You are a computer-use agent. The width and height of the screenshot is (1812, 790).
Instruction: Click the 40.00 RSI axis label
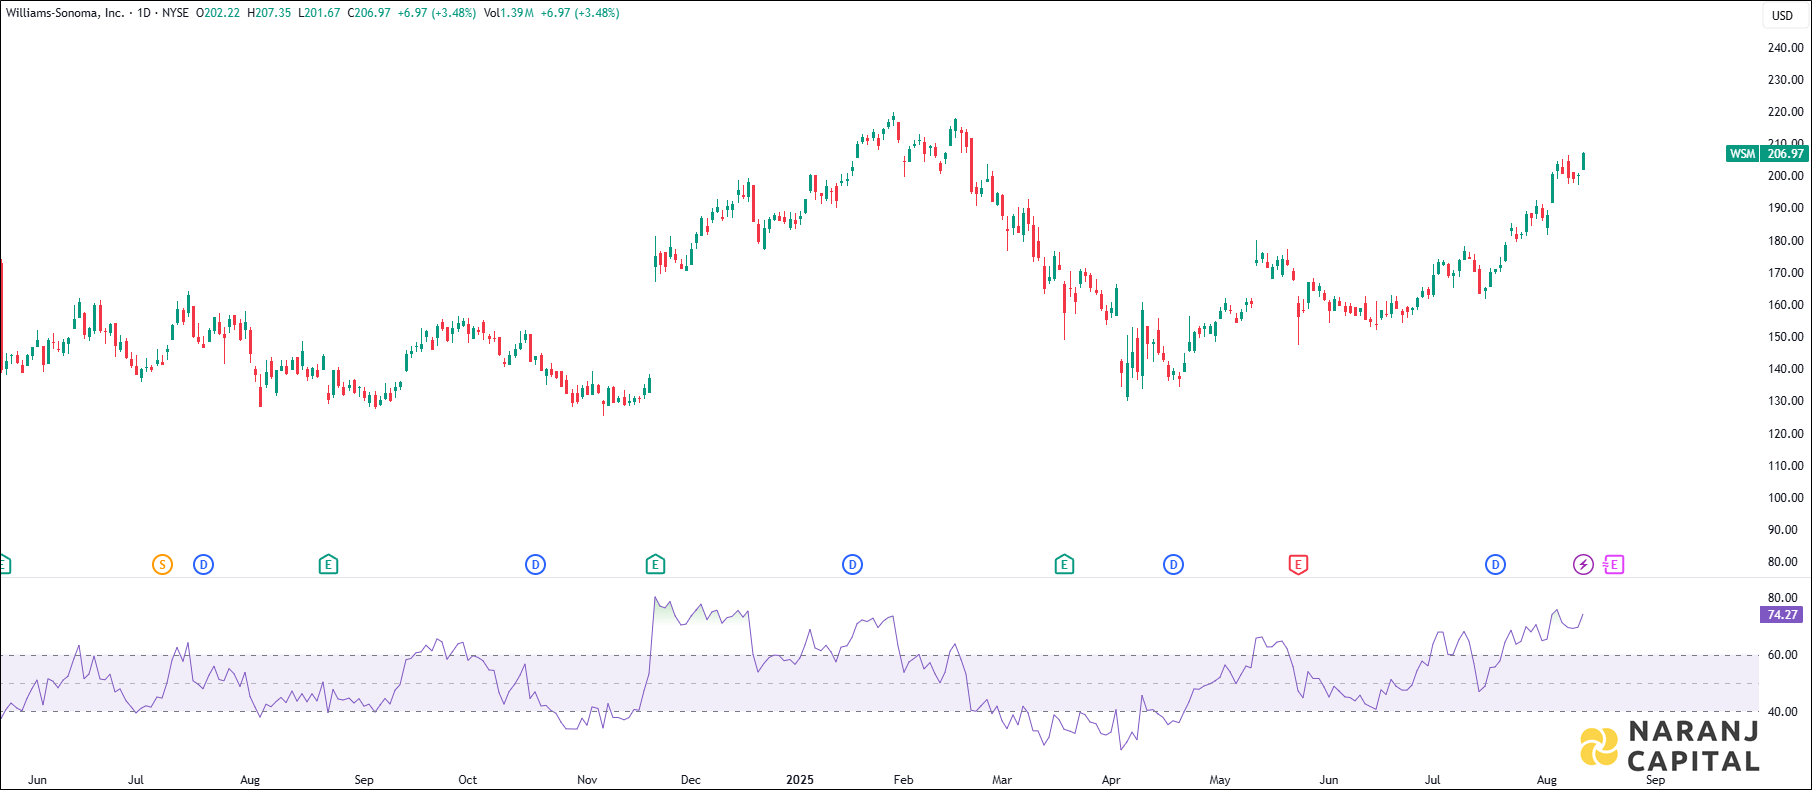click(x=1782, y=712)
